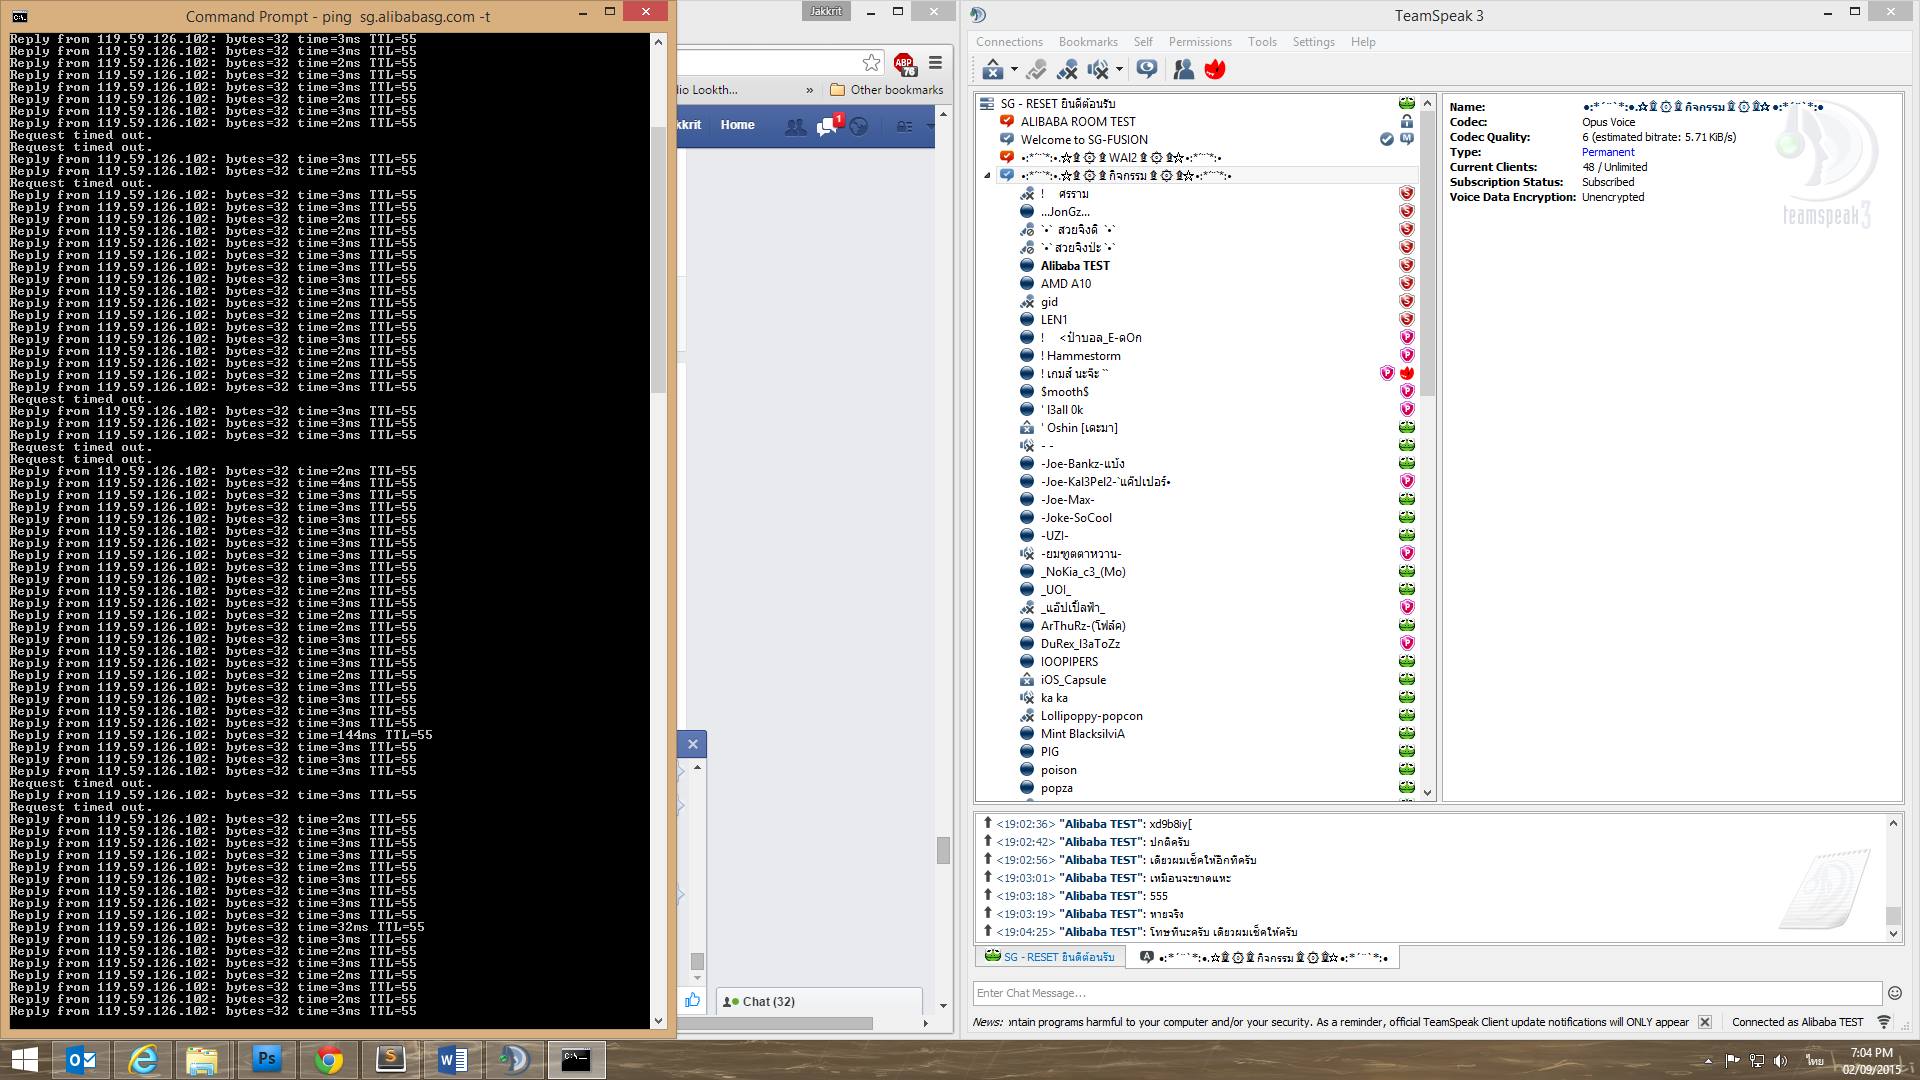Open the Permissions menu
The height and width of the screenshot is (1080, 1920).
click(x=1199, y=42)
